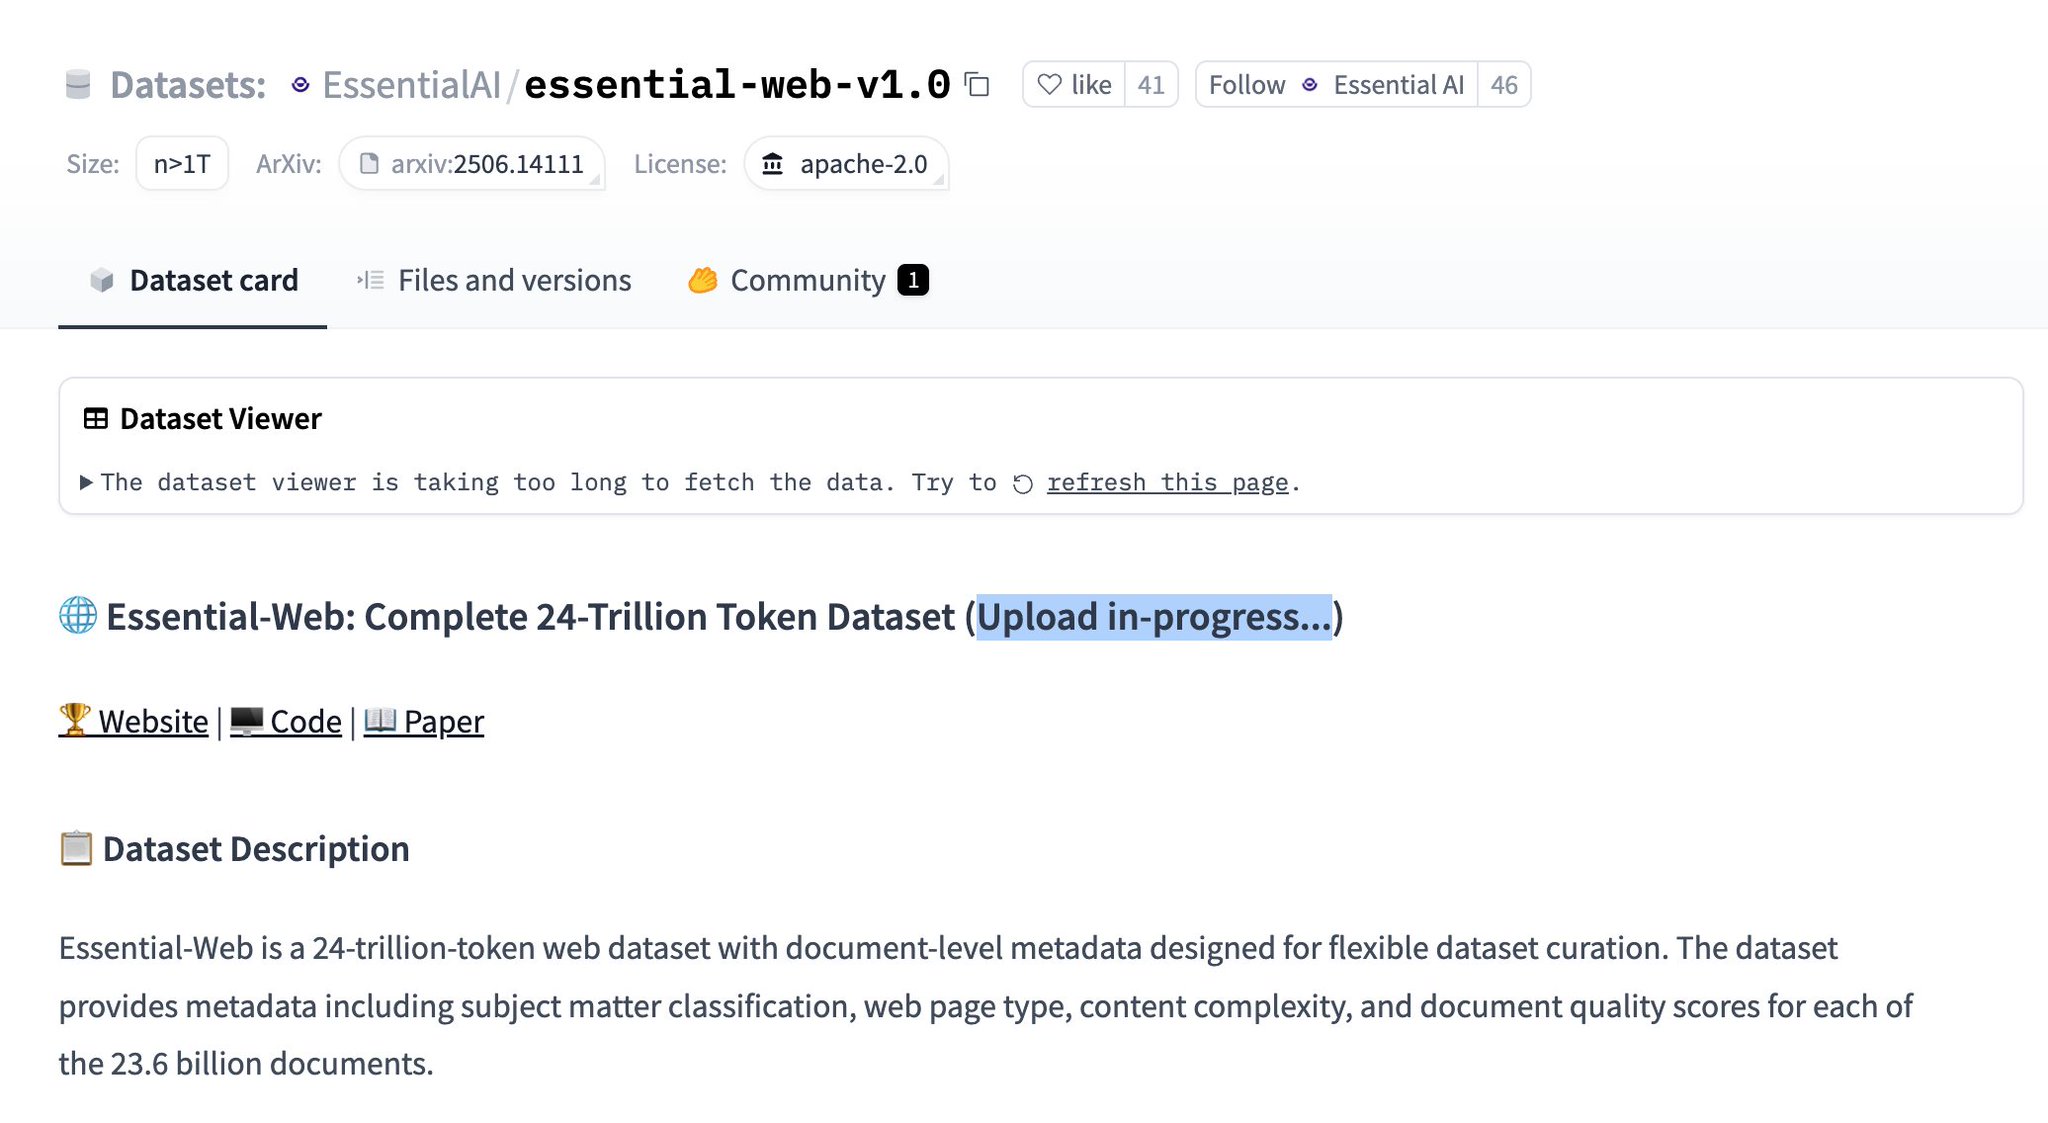
Task: Click the EssentialAI organization logo icon
Action: [300, 85]
